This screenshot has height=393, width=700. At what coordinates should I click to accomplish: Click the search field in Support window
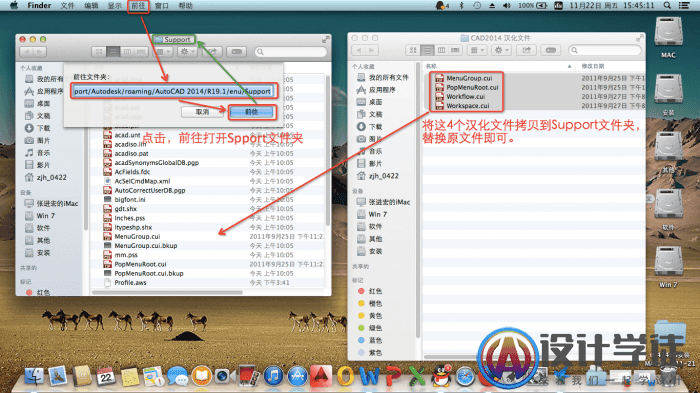point(290,52)
